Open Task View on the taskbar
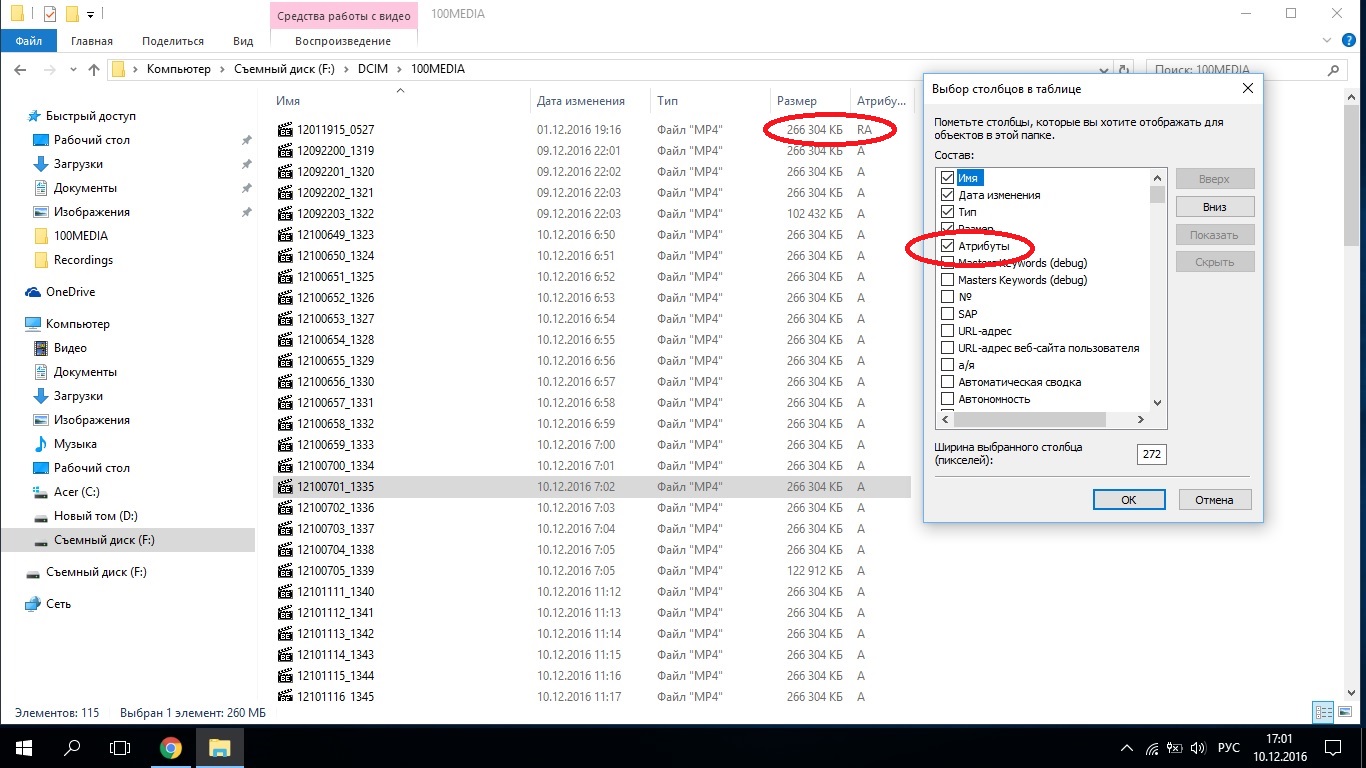 coord(120,747)
